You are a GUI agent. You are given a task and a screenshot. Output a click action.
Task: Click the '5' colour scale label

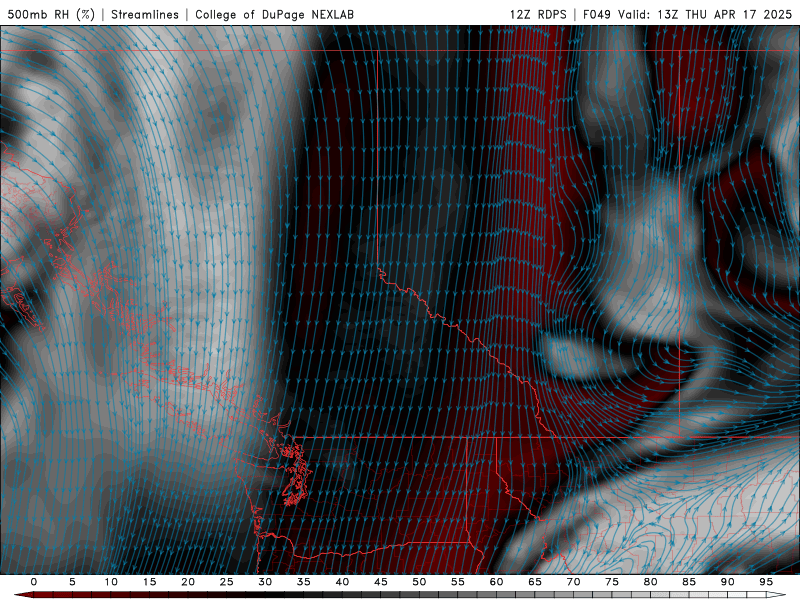(x=72, y=582)
